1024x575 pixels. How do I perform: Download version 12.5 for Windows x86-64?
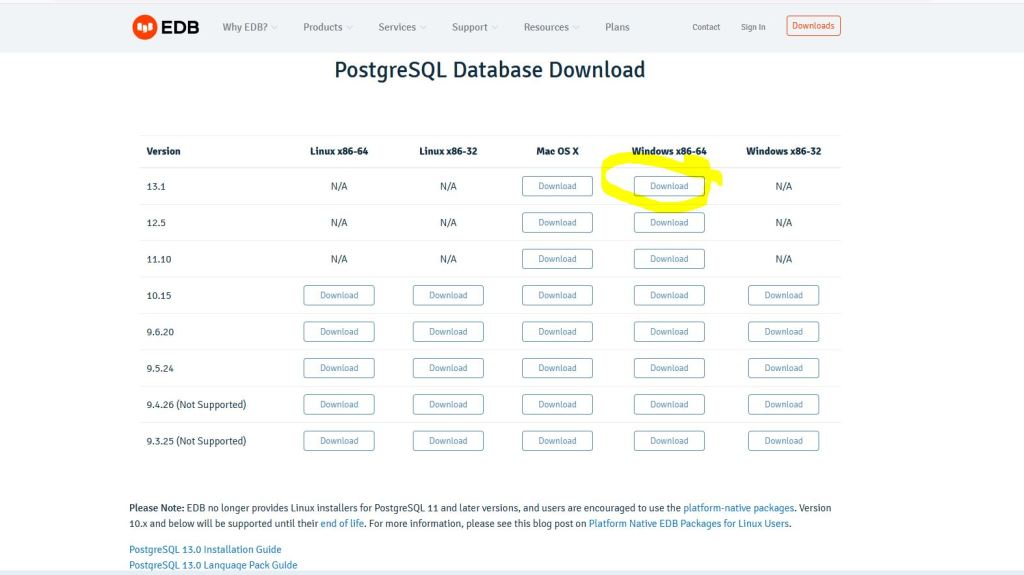pyautogui.click(x=669, y=223)
